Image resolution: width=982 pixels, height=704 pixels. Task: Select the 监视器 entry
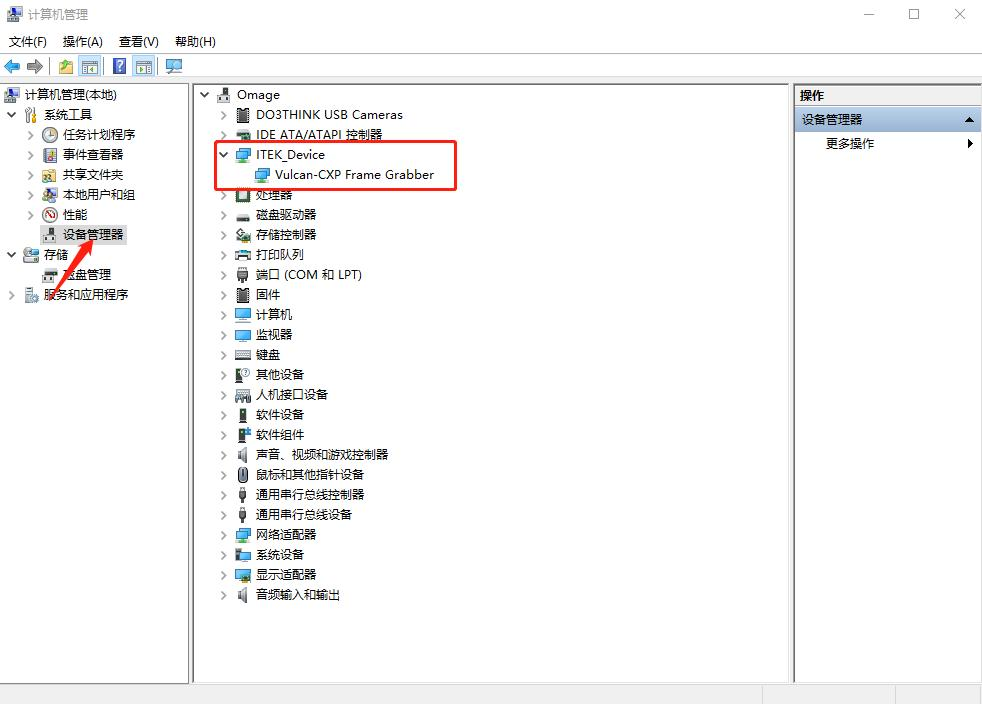(x=274, y=335)
